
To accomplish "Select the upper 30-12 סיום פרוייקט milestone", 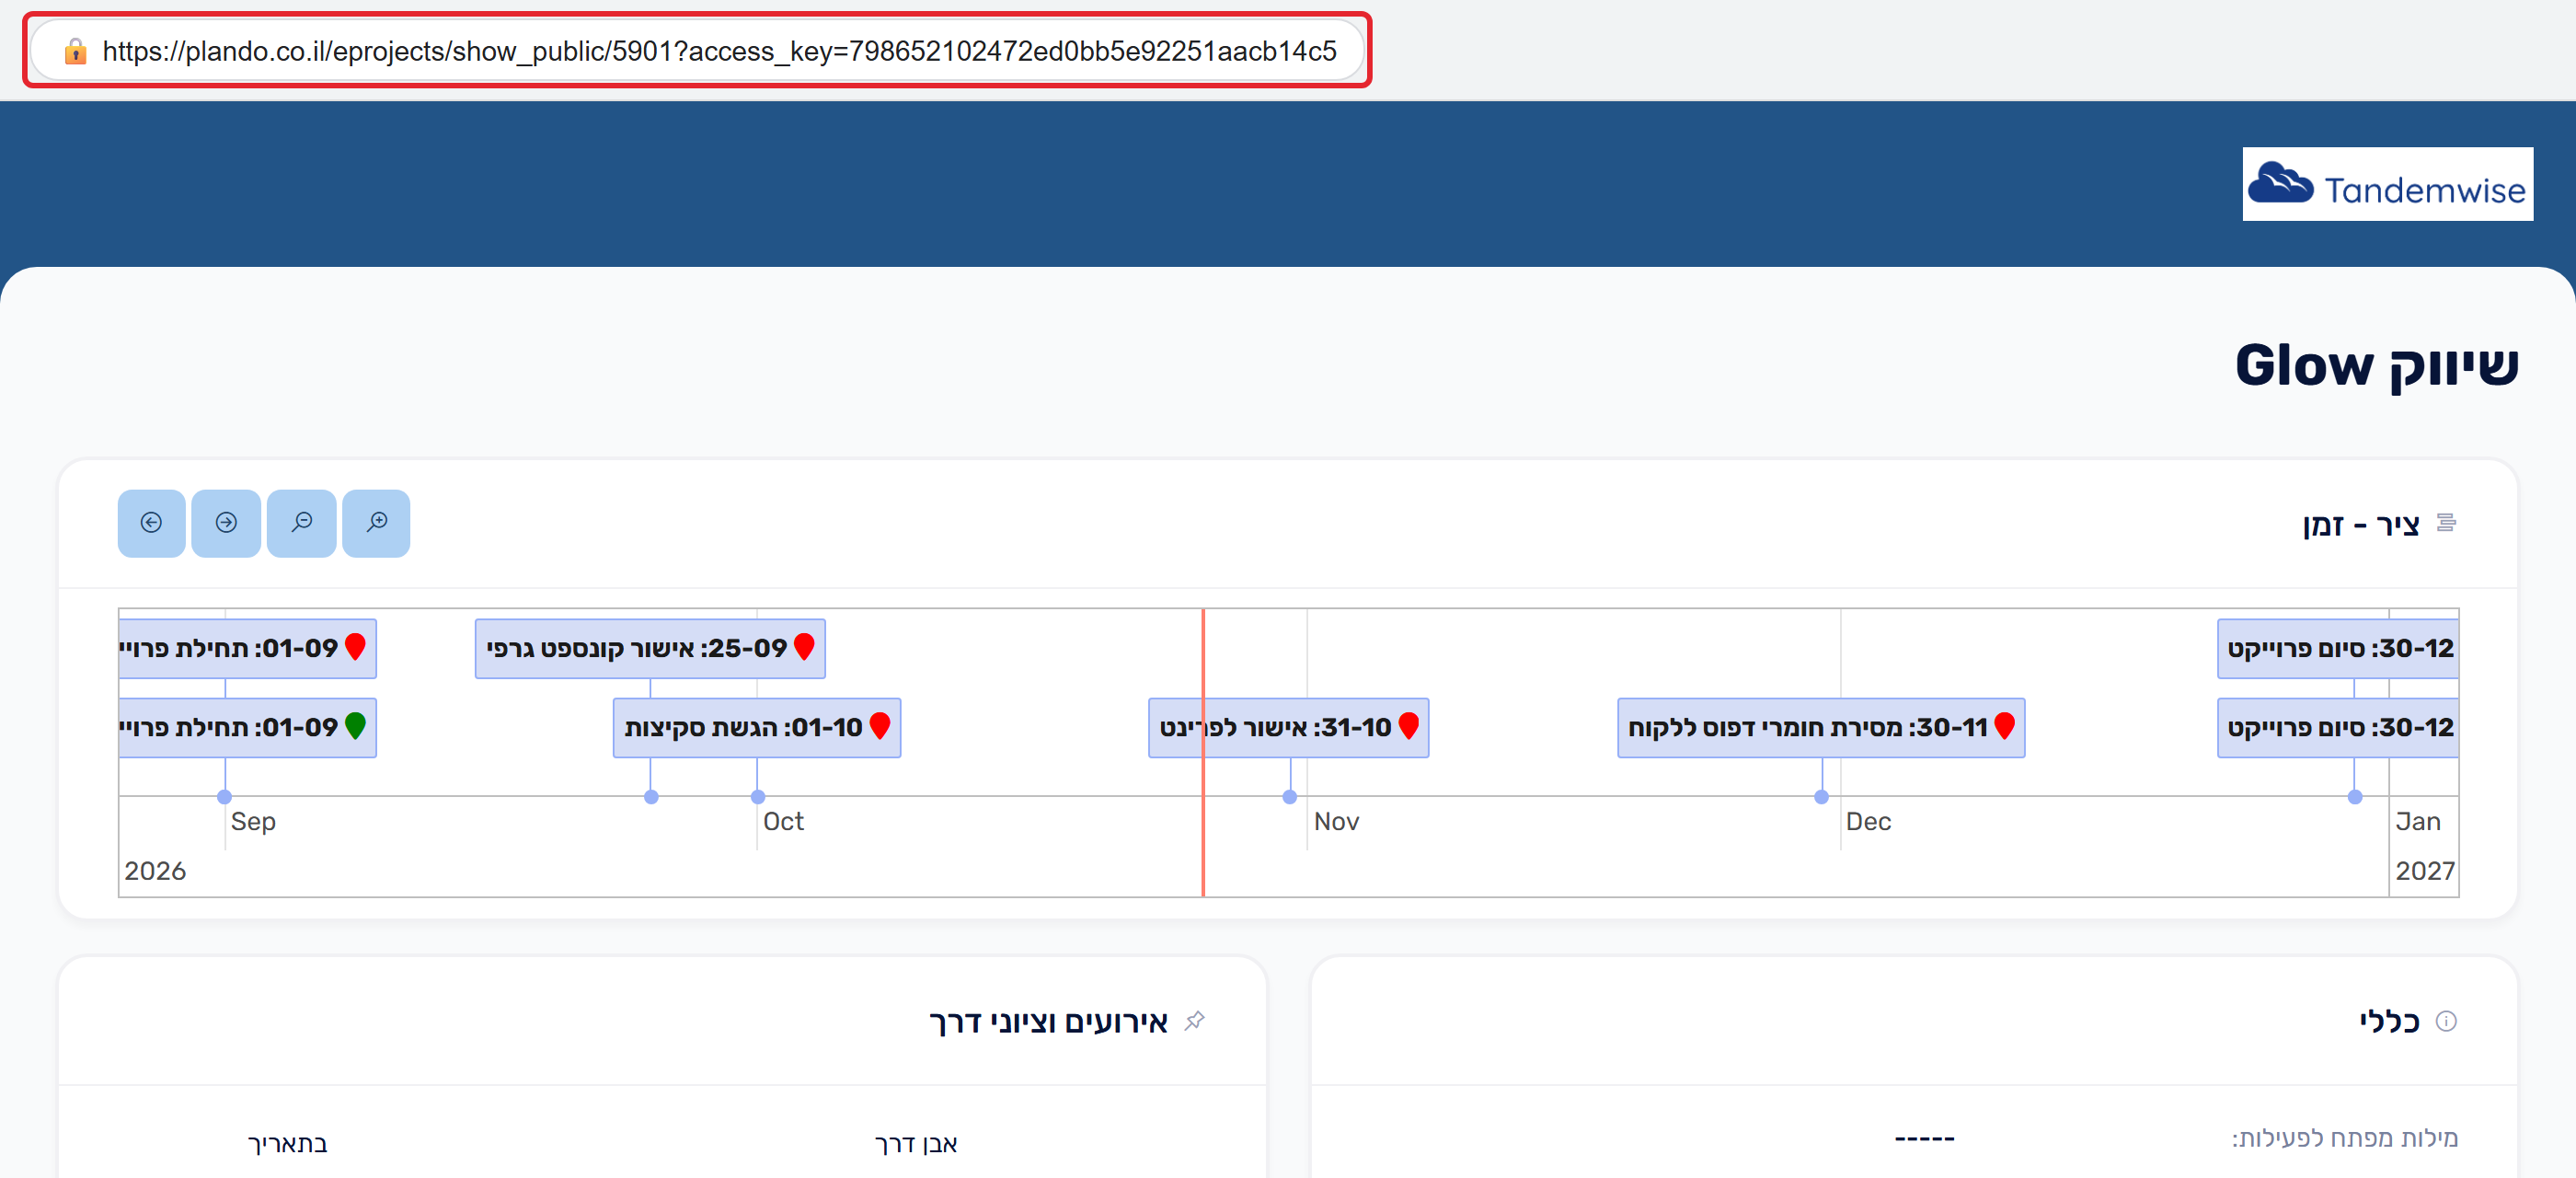I will [x=2337, y=649].
